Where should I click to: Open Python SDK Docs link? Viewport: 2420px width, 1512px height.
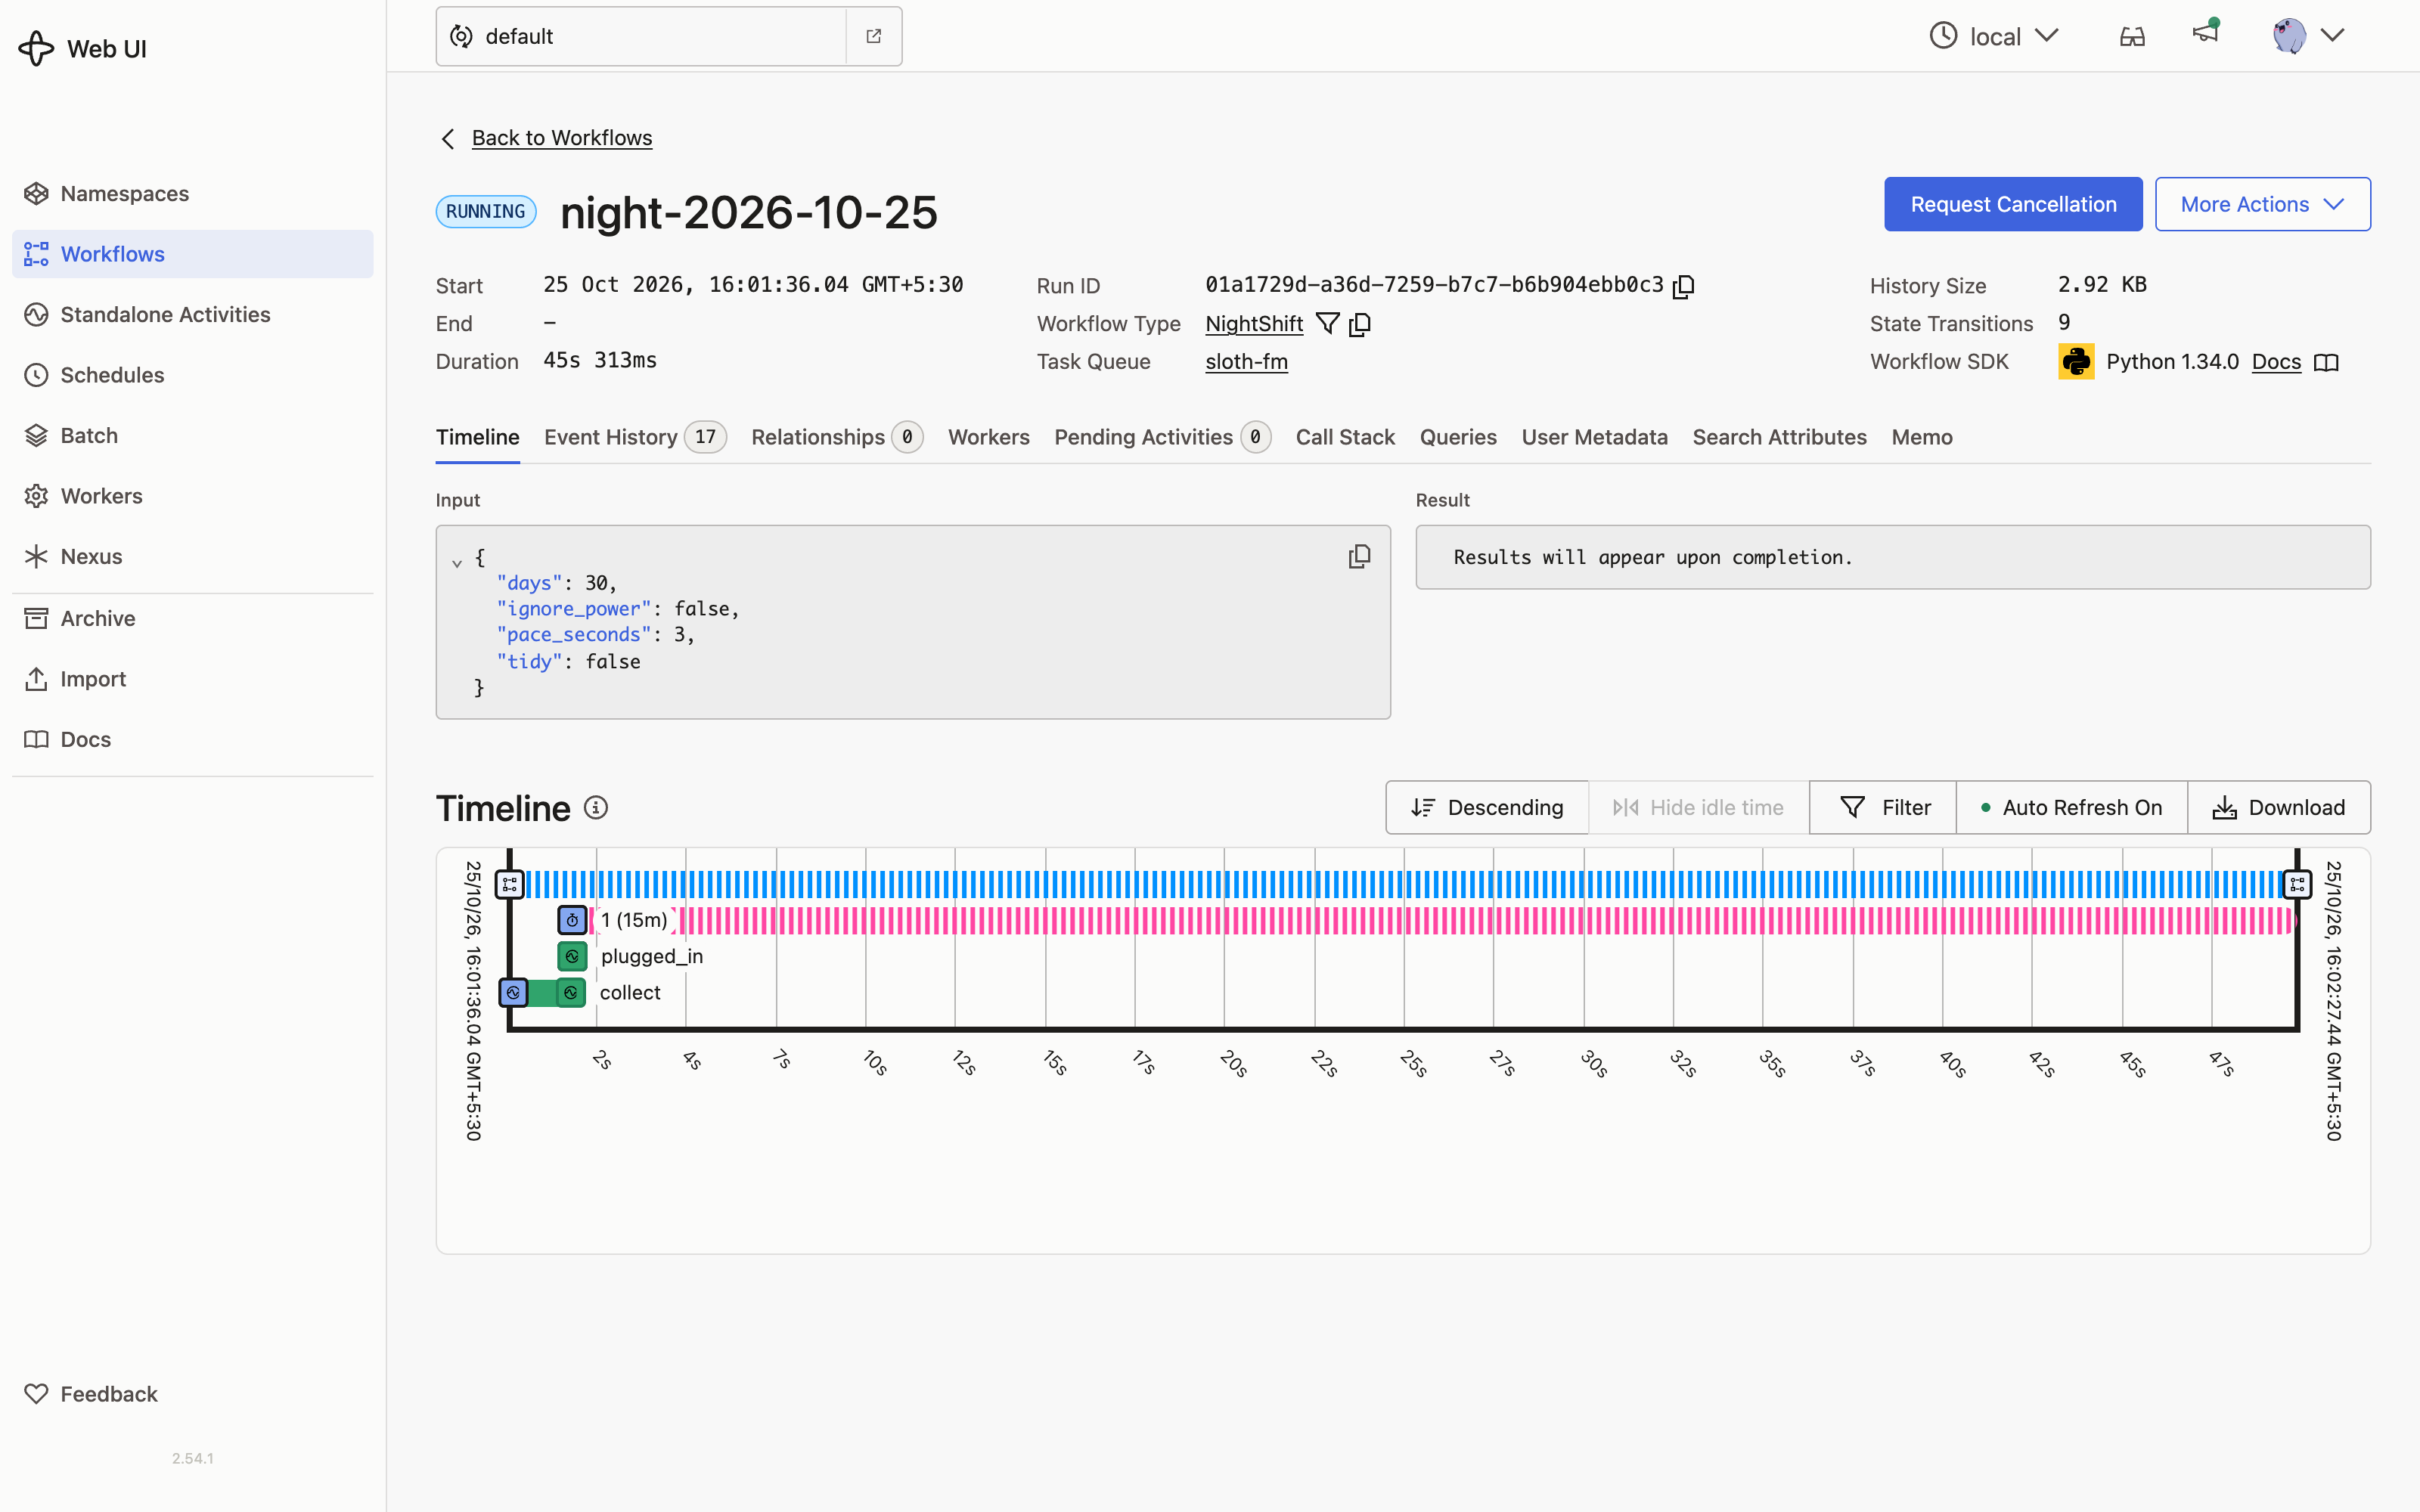(2276, 362)
